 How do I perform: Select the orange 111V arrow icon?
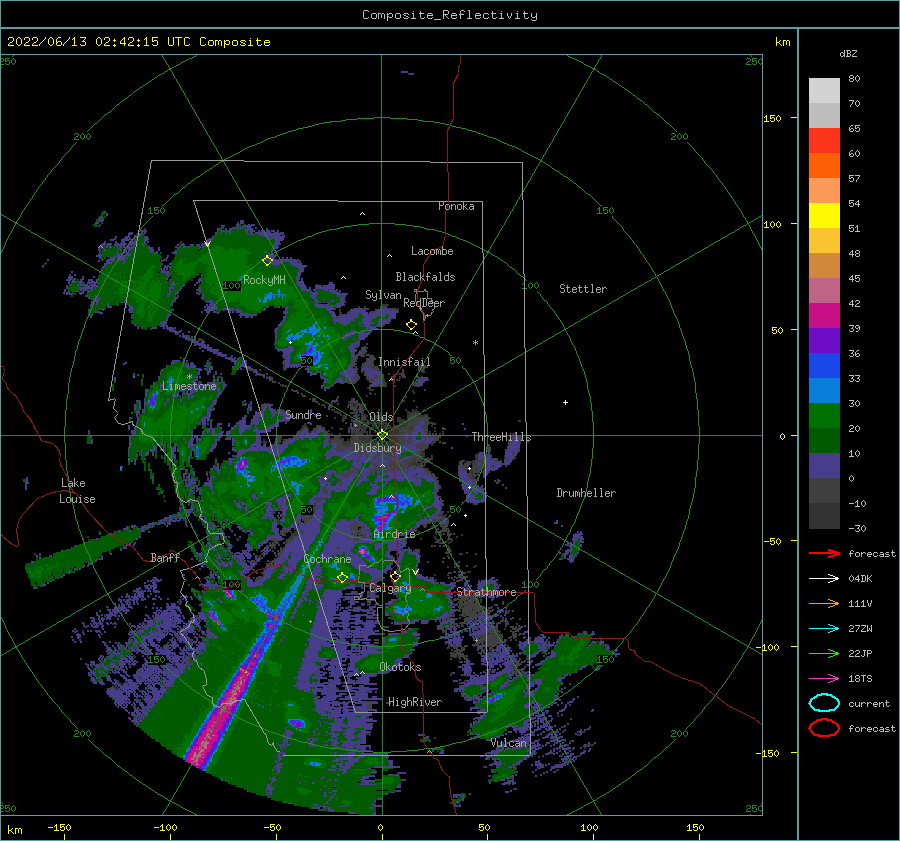click(x=824, y=603)
